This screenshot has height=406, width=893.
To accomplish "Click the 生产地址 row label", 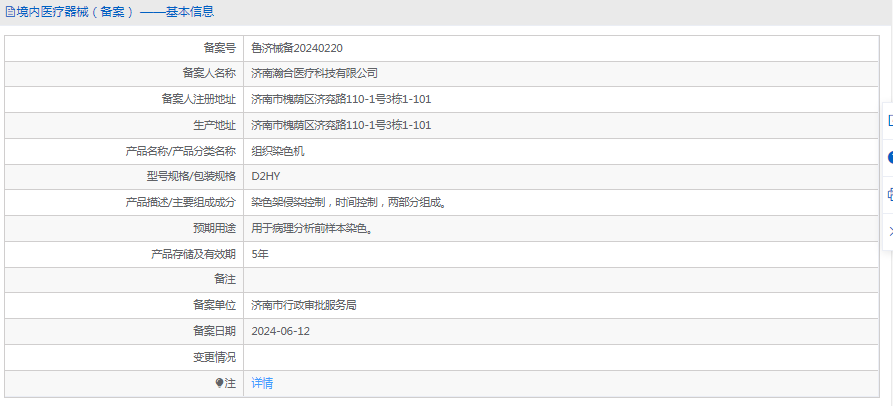I will [x=214, y=125].
